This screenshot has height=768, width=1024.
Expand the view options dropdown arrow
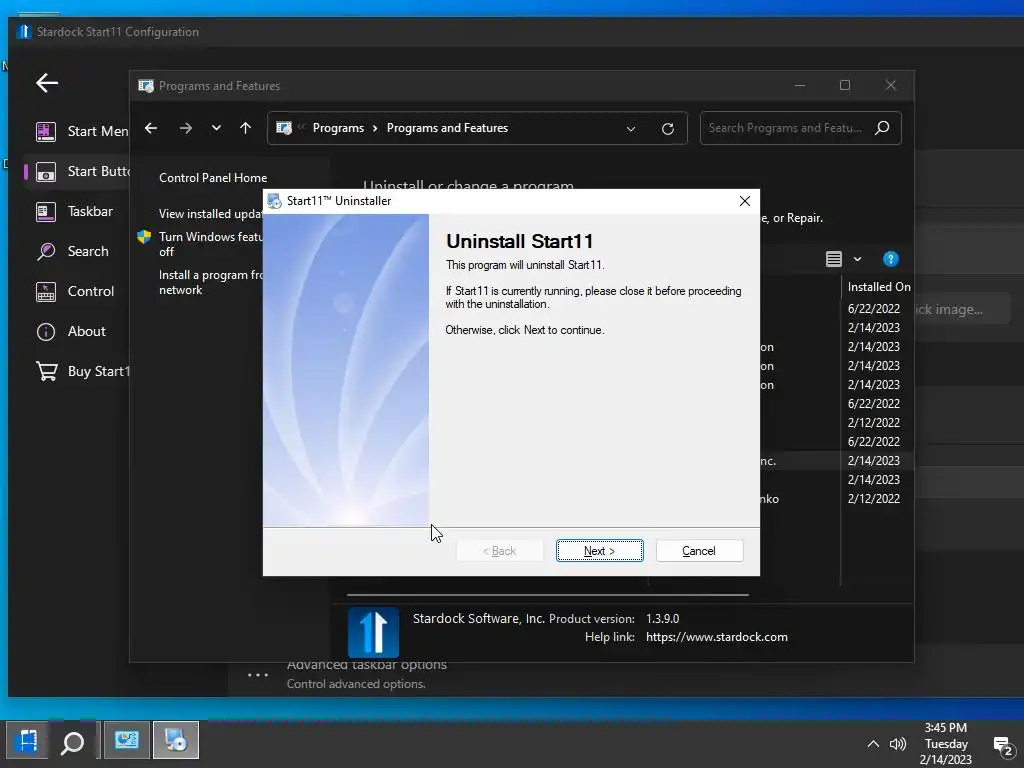click(x=857, y=259)
